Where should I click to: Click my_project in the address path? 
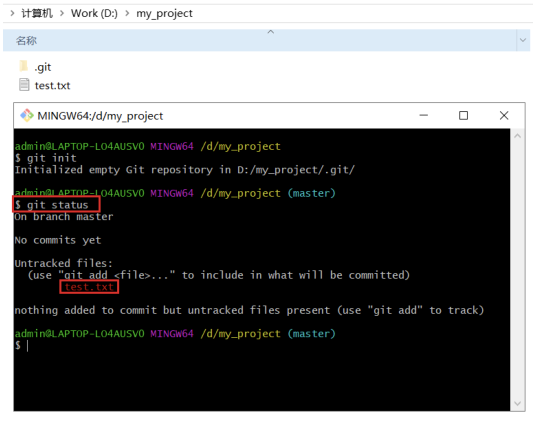164,14
